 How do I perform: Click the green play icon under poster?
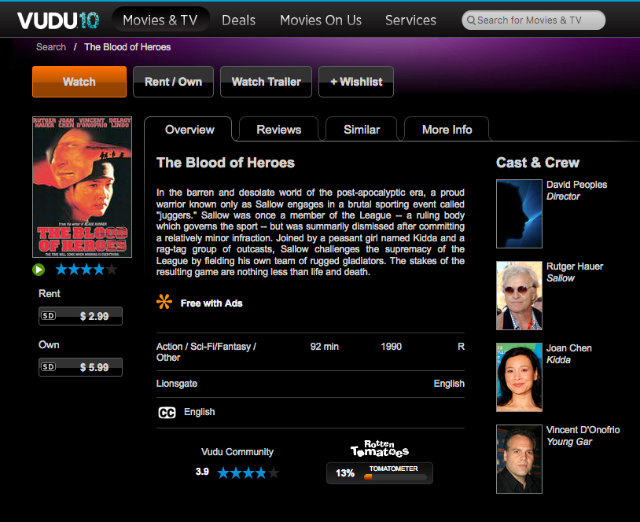pos(39,270)
